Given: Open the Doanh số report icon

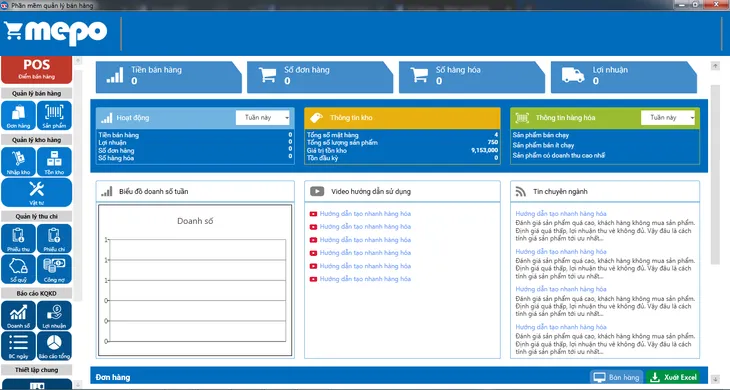Looking at the screenshot, I should [x=19, y=316].
